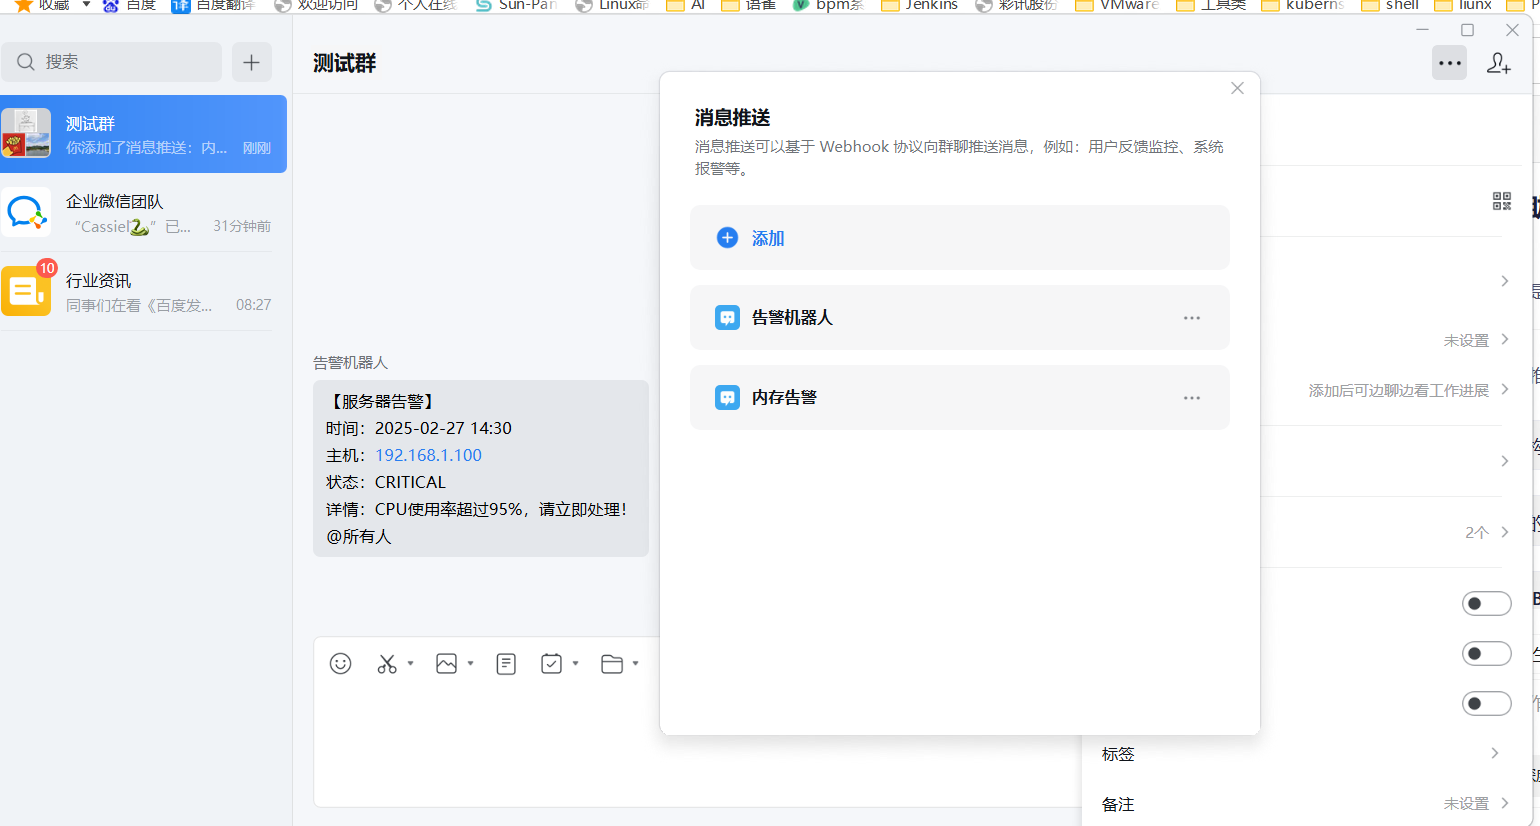Add a new webhook via 添加

click(960, 238)
